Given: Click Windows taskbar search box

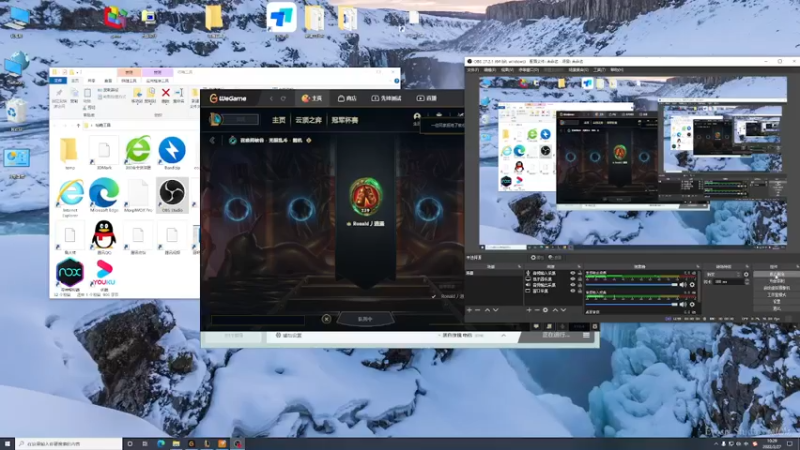Looking at the screenshot, I should click(x=69, y=444).
